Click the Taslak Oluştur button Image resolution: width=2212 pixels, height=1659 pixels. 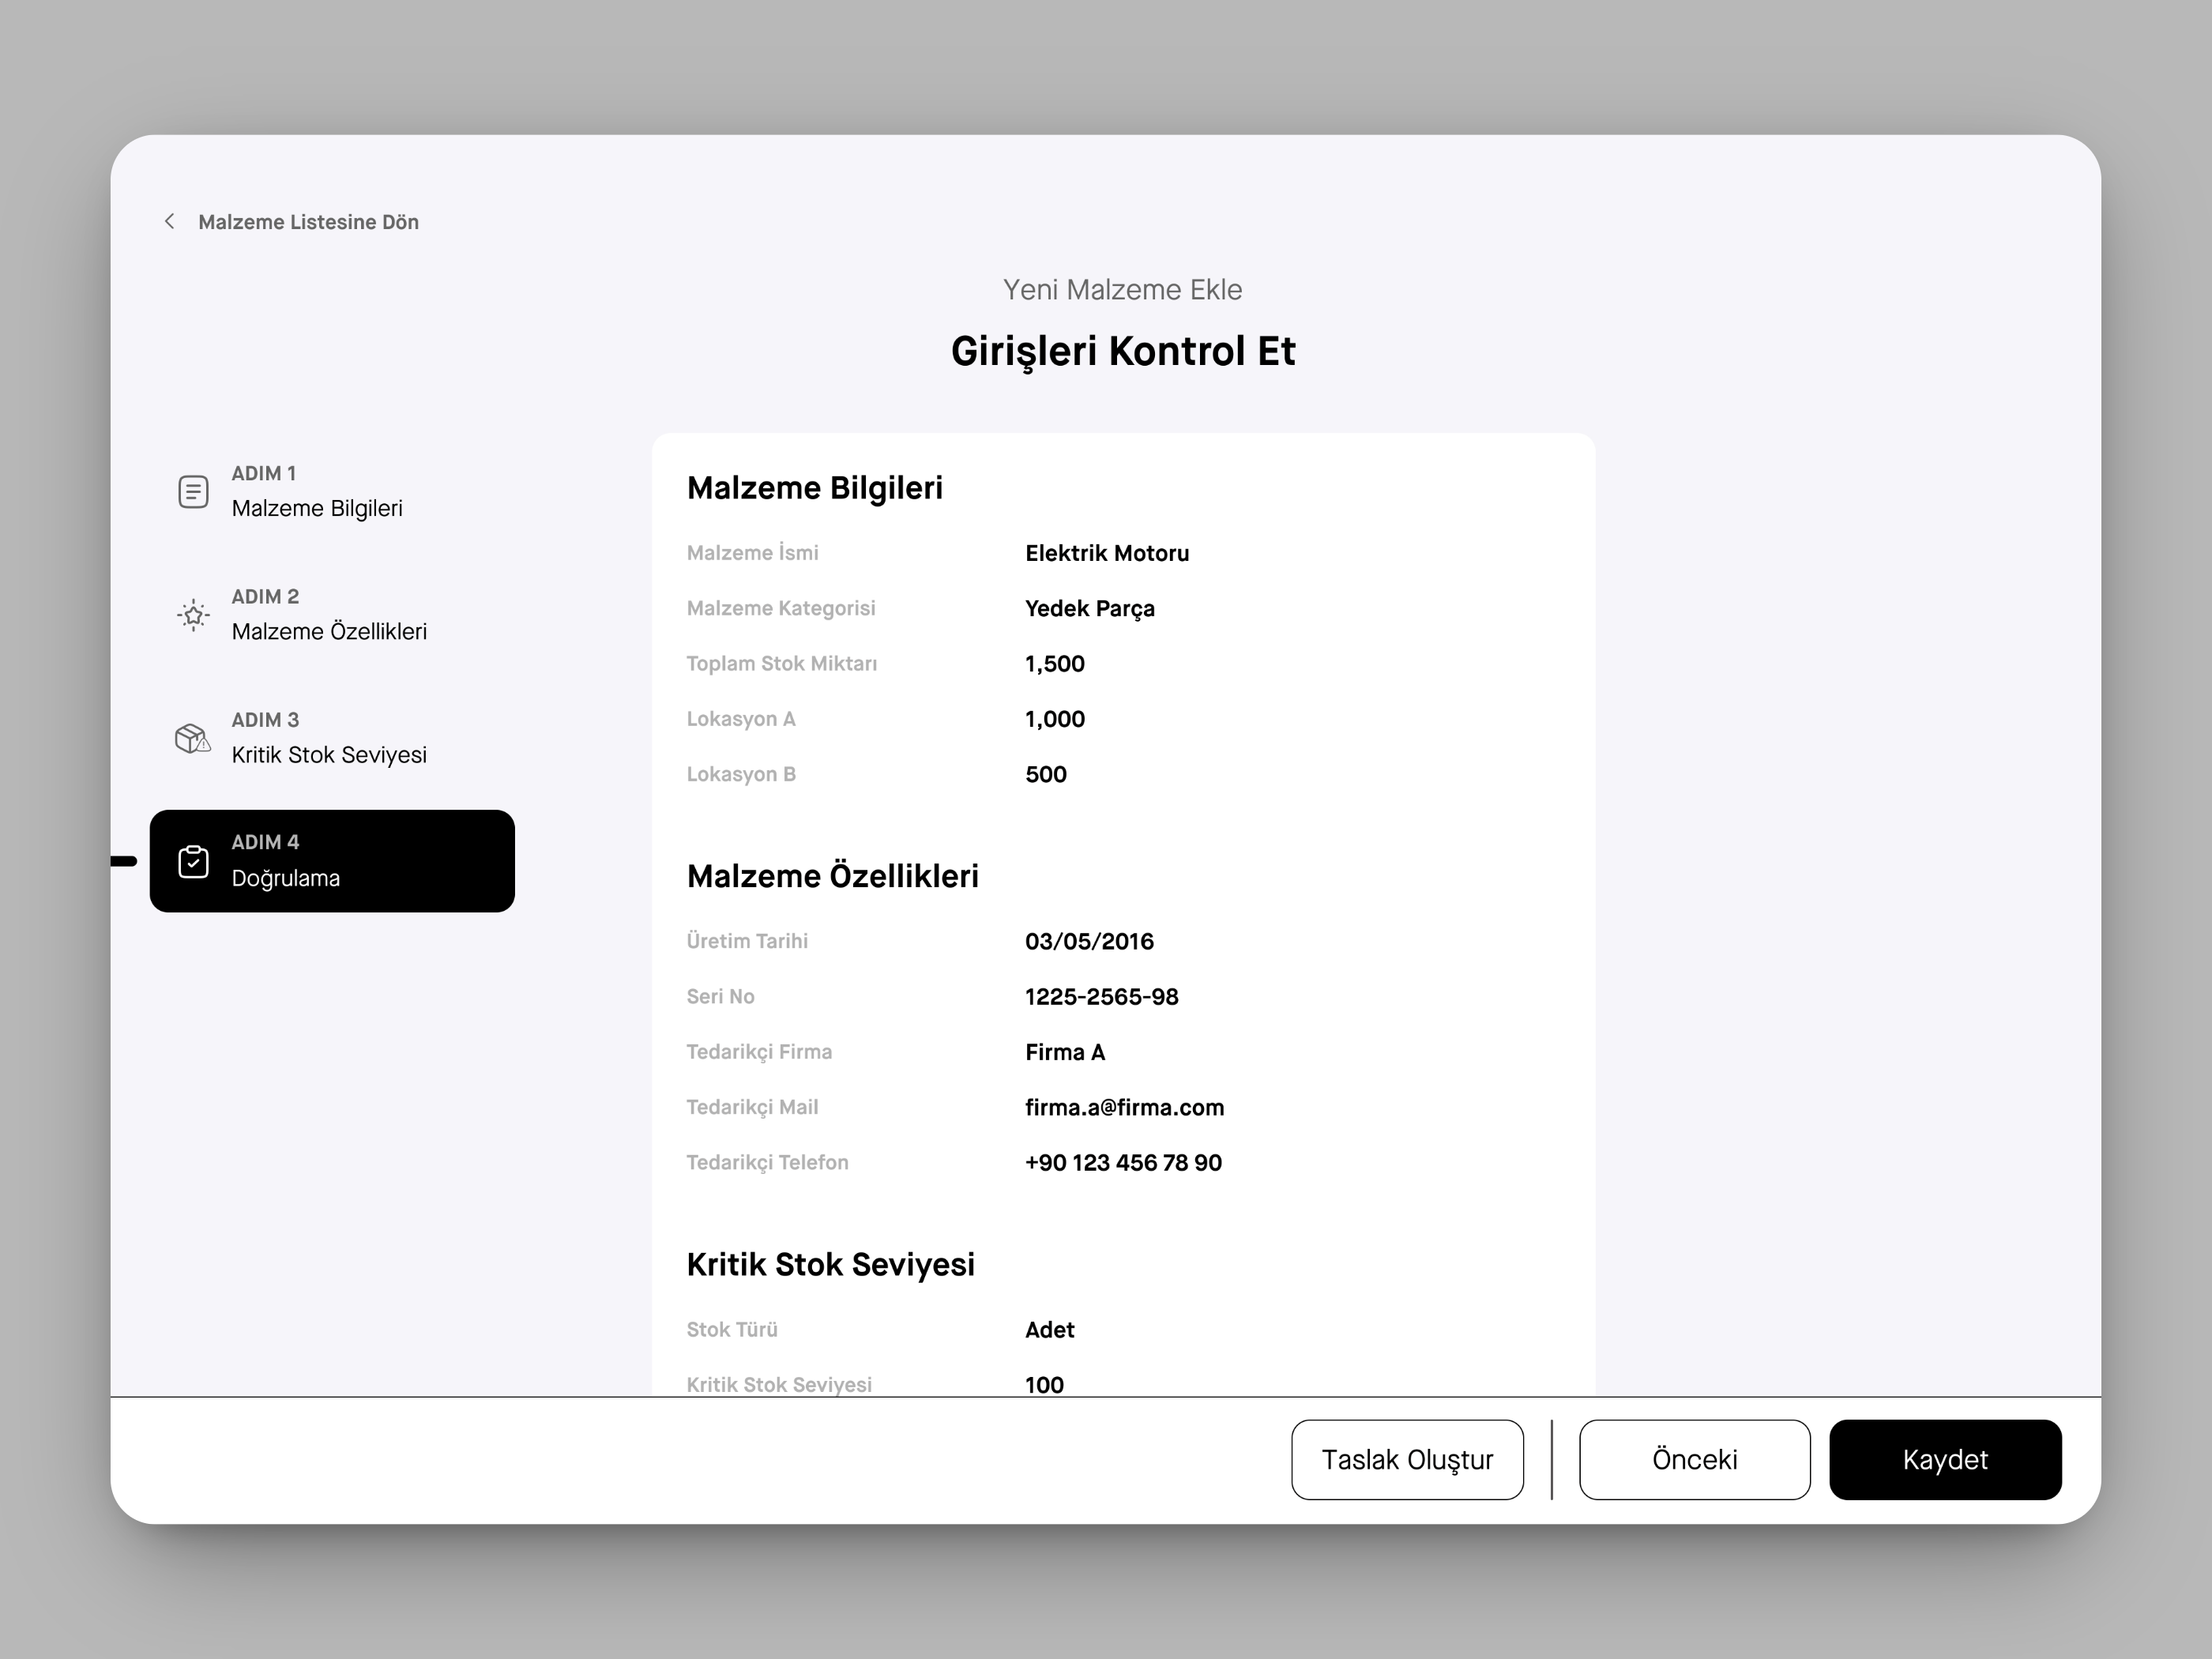[x=1407, y=1459]
